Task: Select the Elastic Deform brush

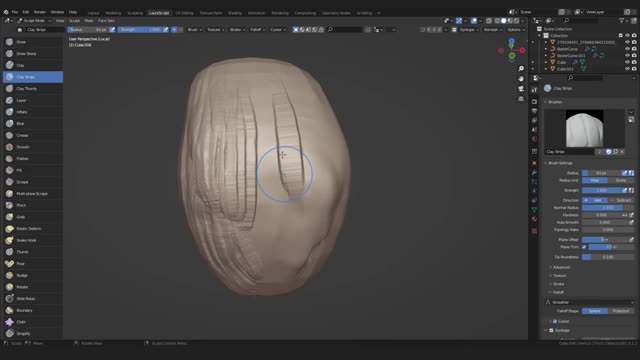Action: 33,229
